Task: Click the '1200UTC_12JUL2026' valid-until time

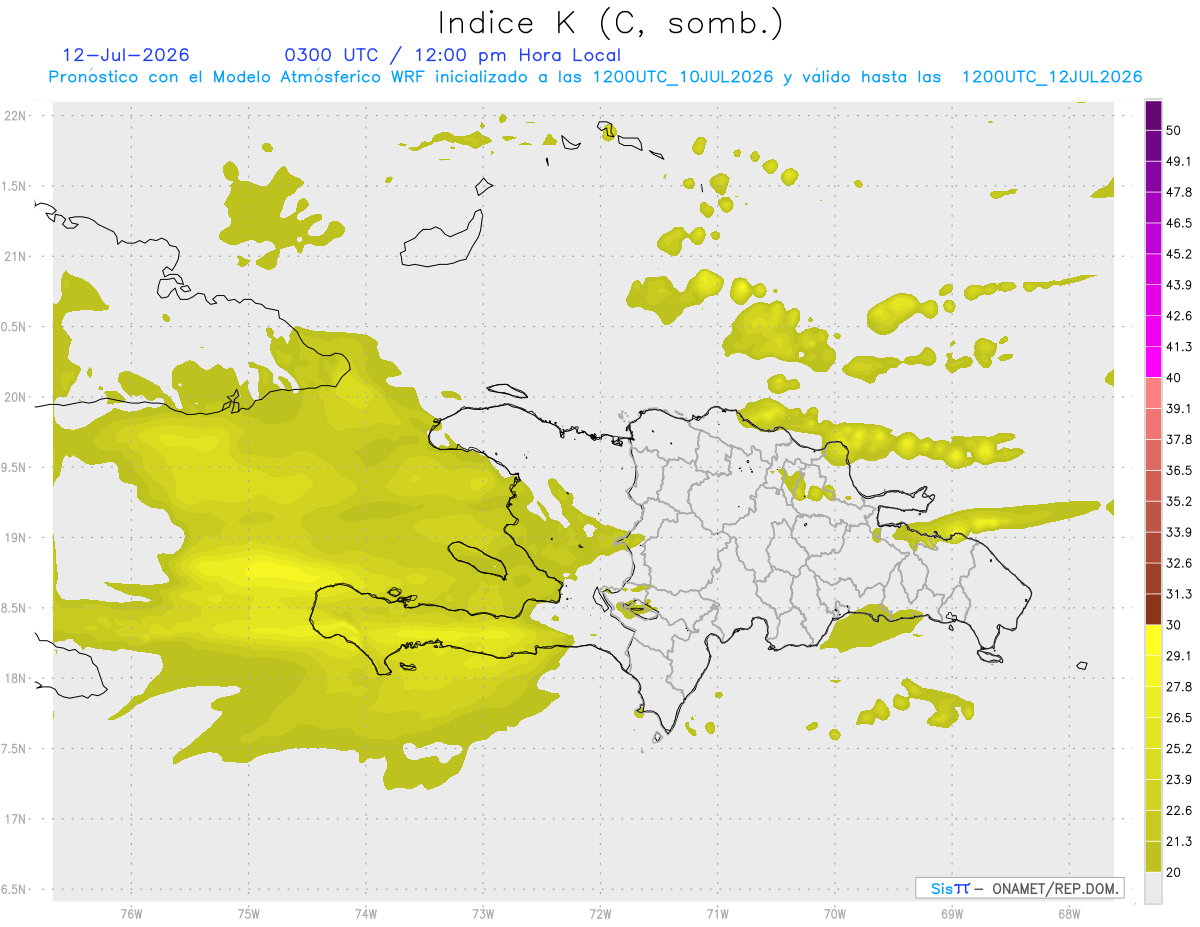Action: pos(1052,77)
